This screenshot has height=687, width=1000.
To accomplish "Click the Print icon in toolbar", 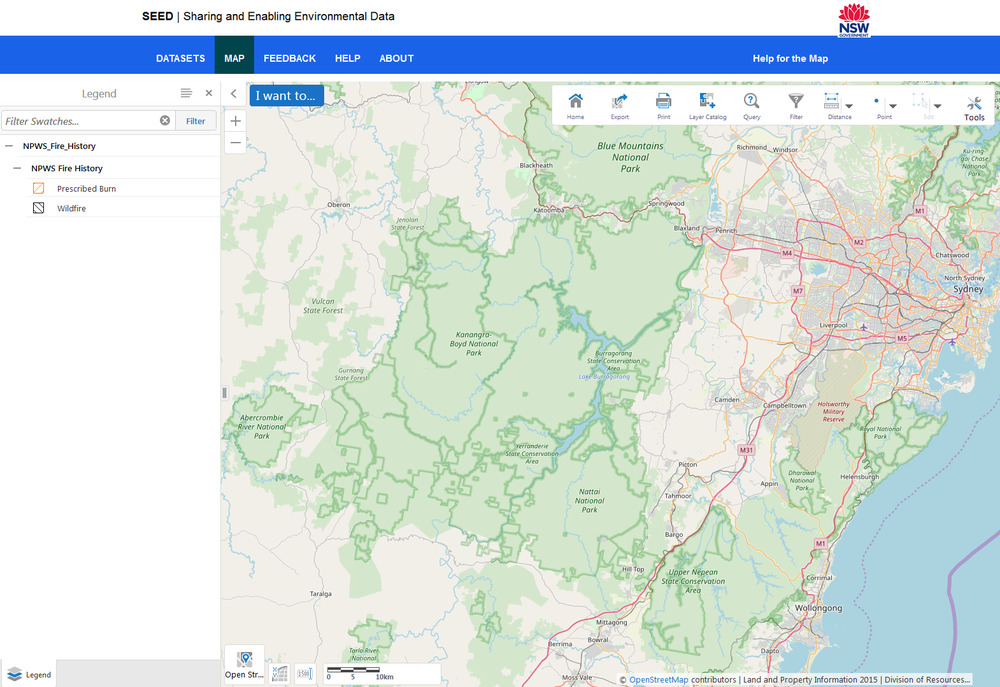I will (663, 105).
